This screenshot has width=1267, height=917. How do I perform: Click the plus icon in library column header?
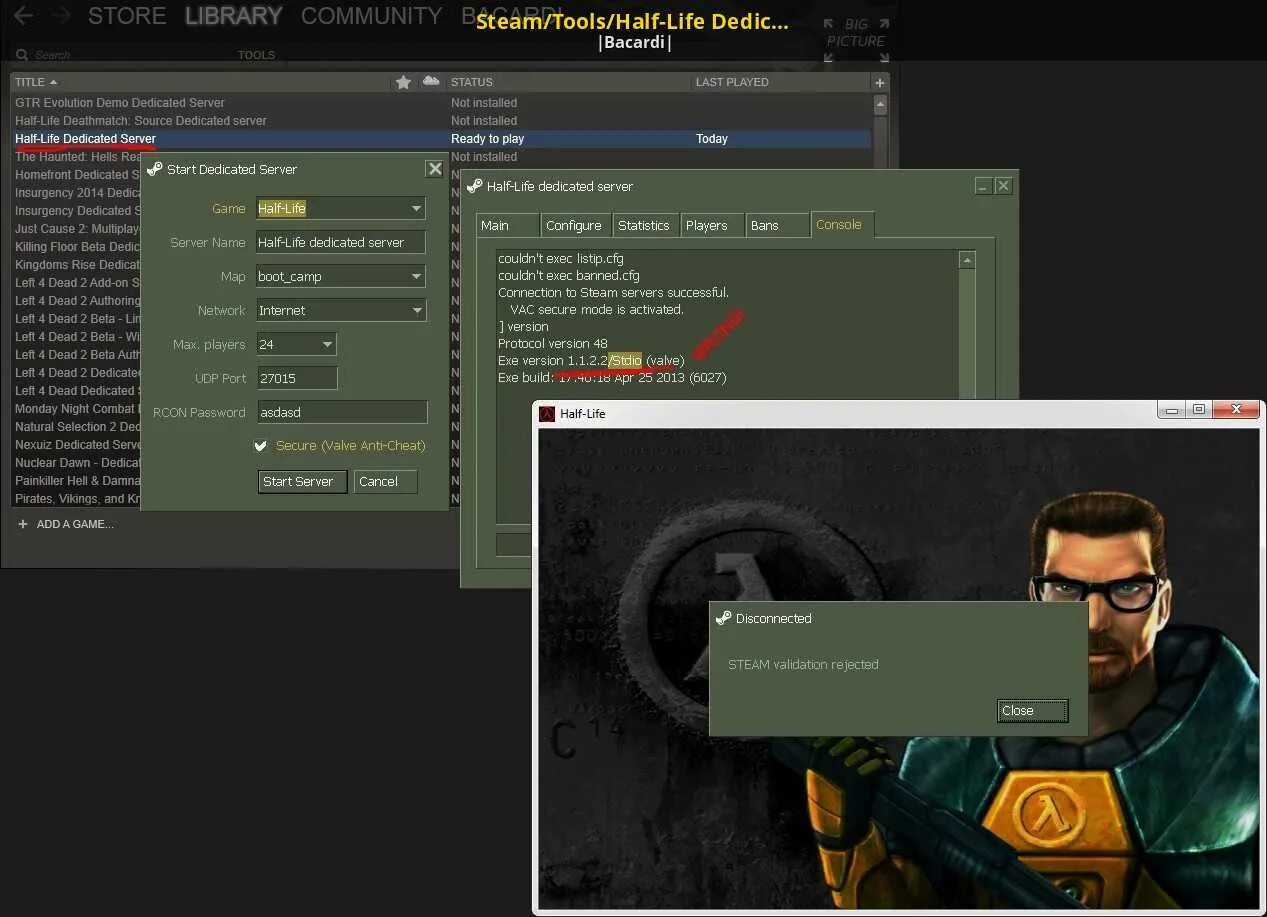pos(880,82)
